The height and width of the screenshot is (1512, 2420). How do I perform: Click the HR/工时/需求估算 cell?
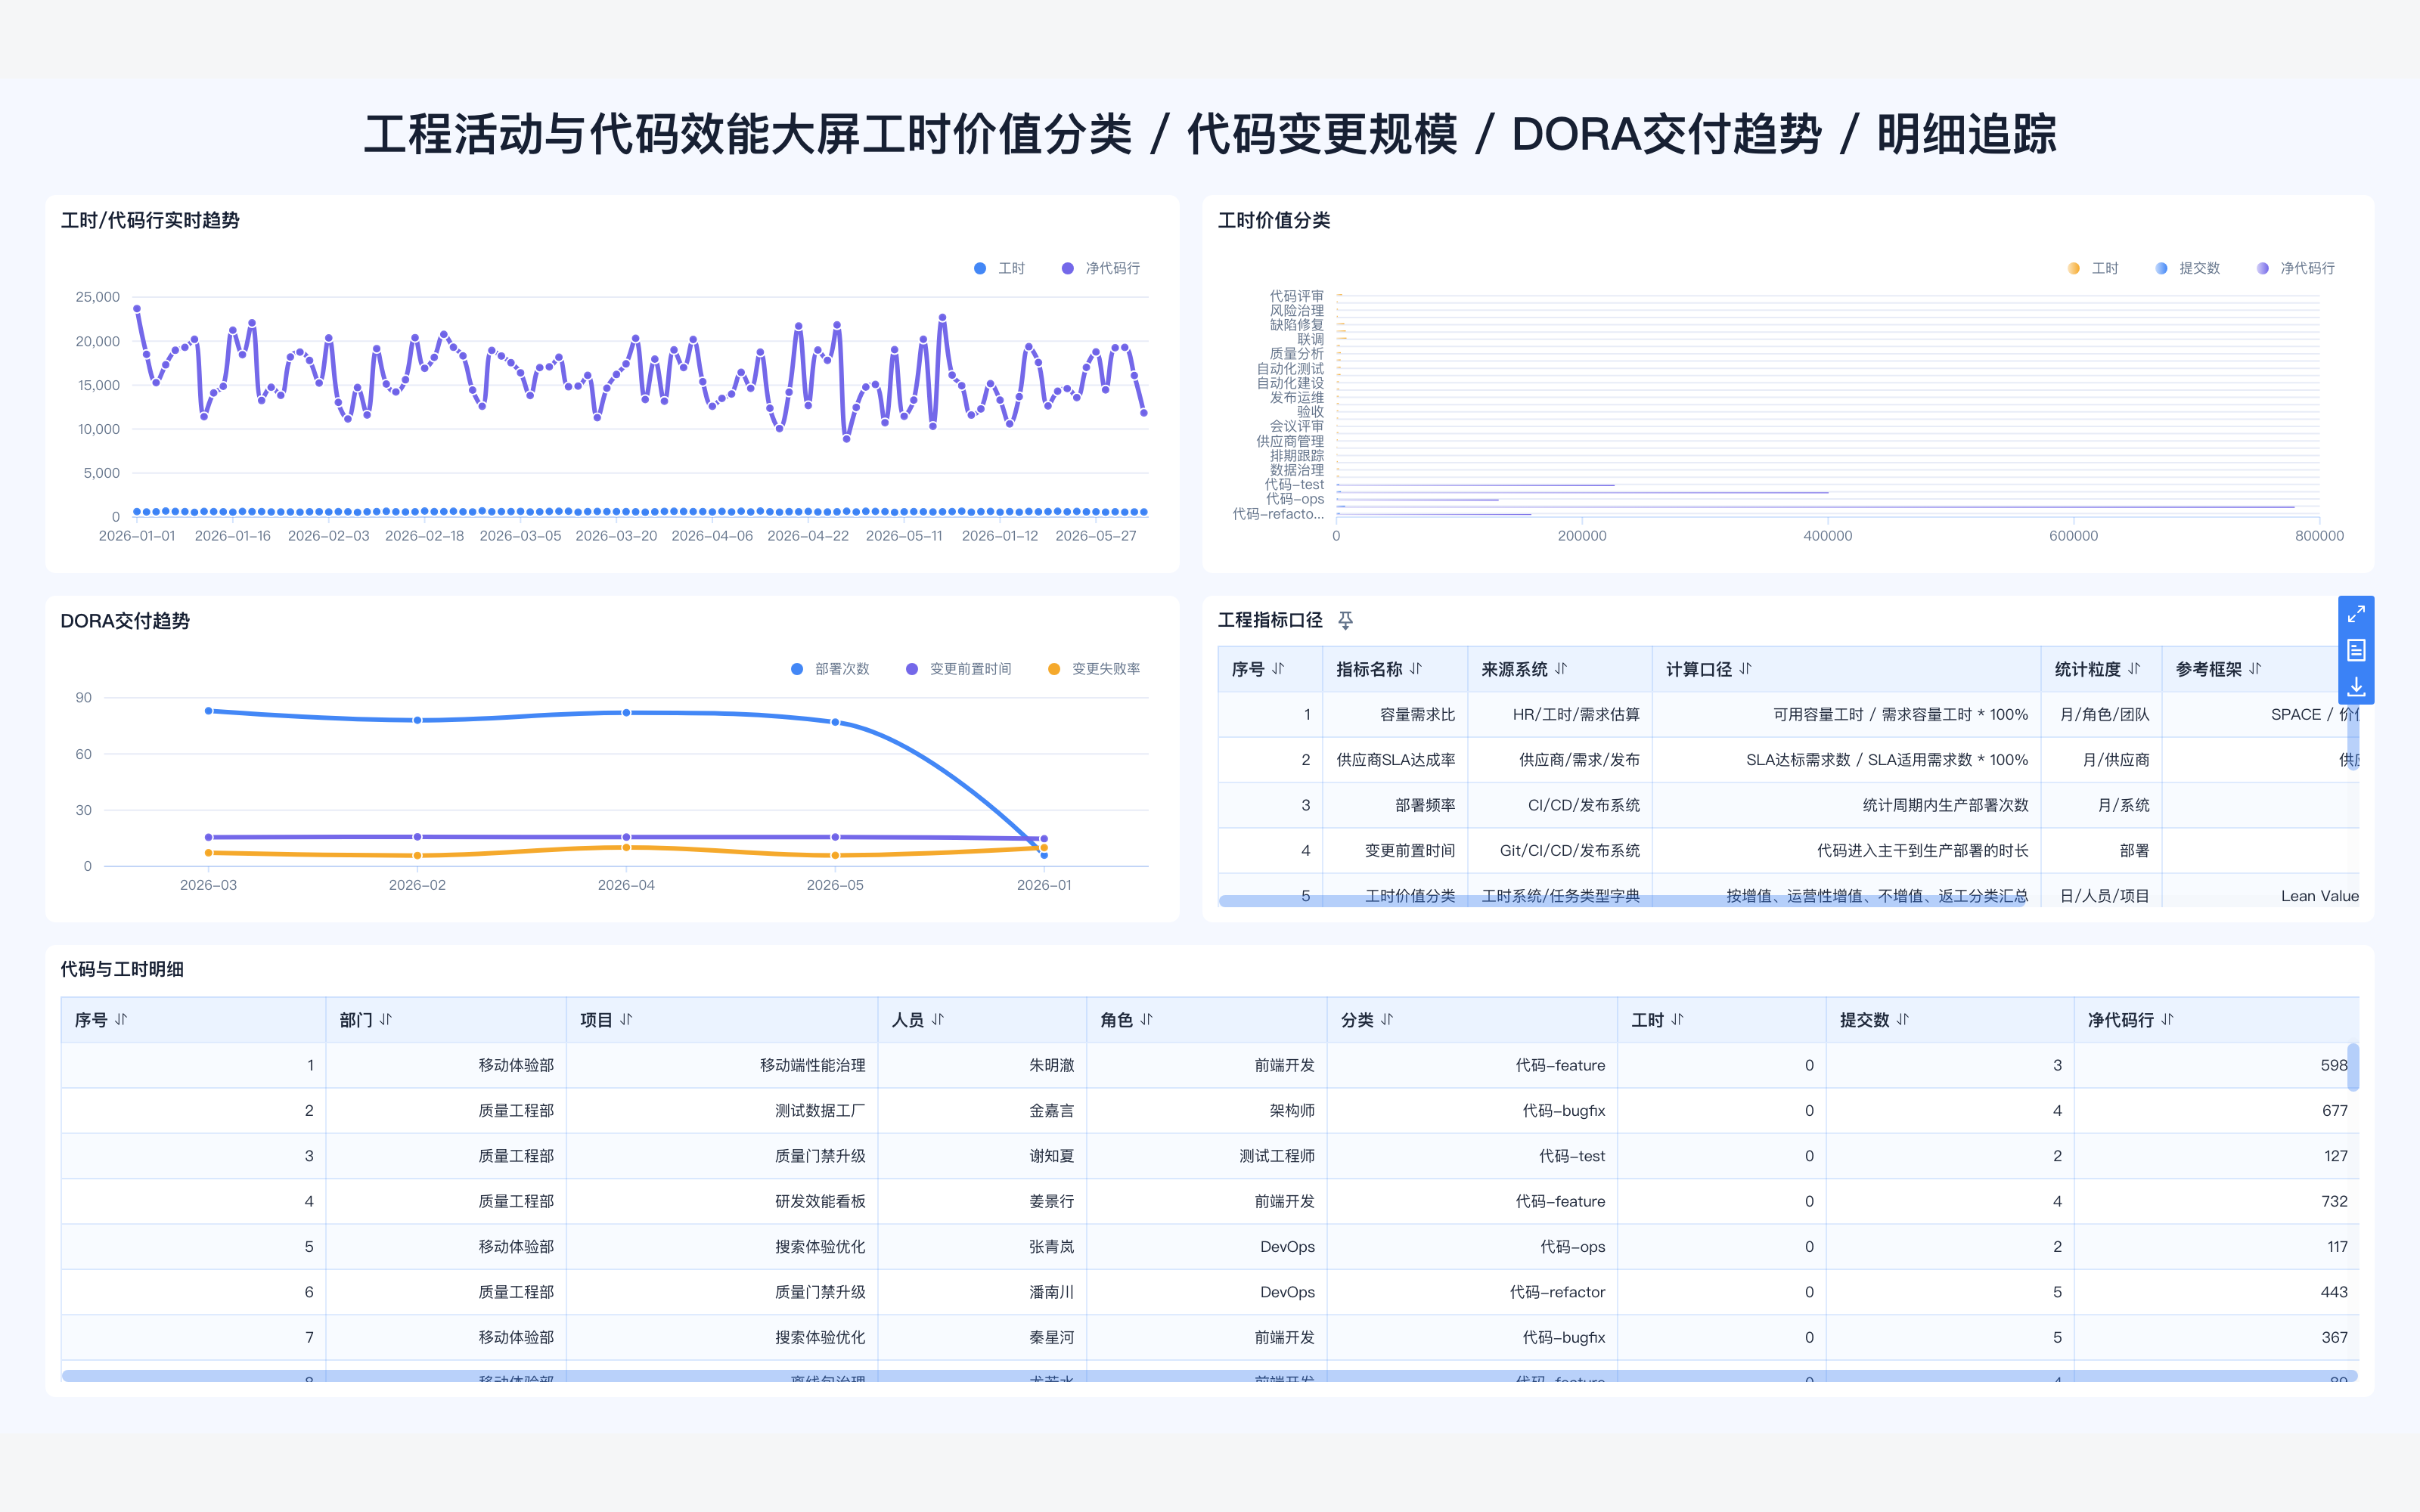coord(1560,715)
